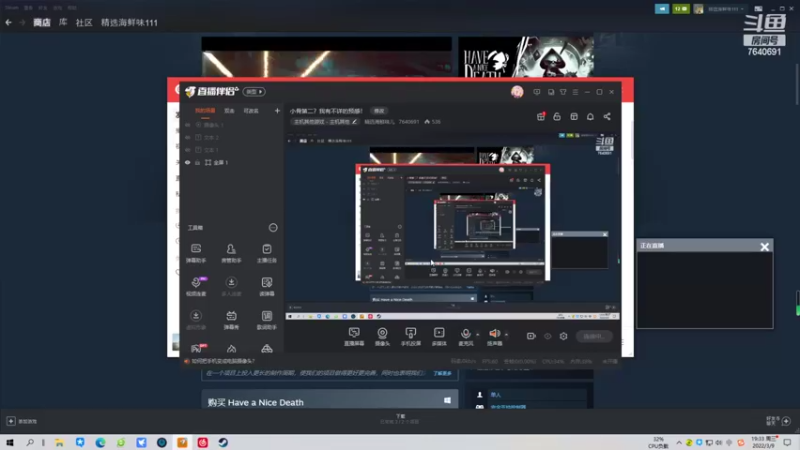Open notifications bell in streaming app
Viewport: 800px width, 450px height.
pyautogui.click(x=590, y=116)
